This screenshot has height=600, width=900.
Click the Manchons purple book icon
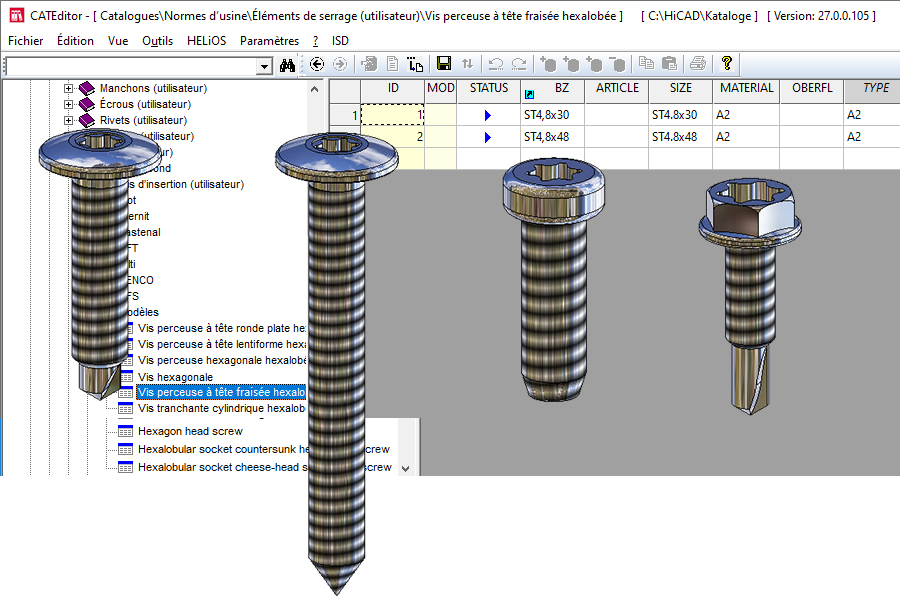[x=87, y=88]
